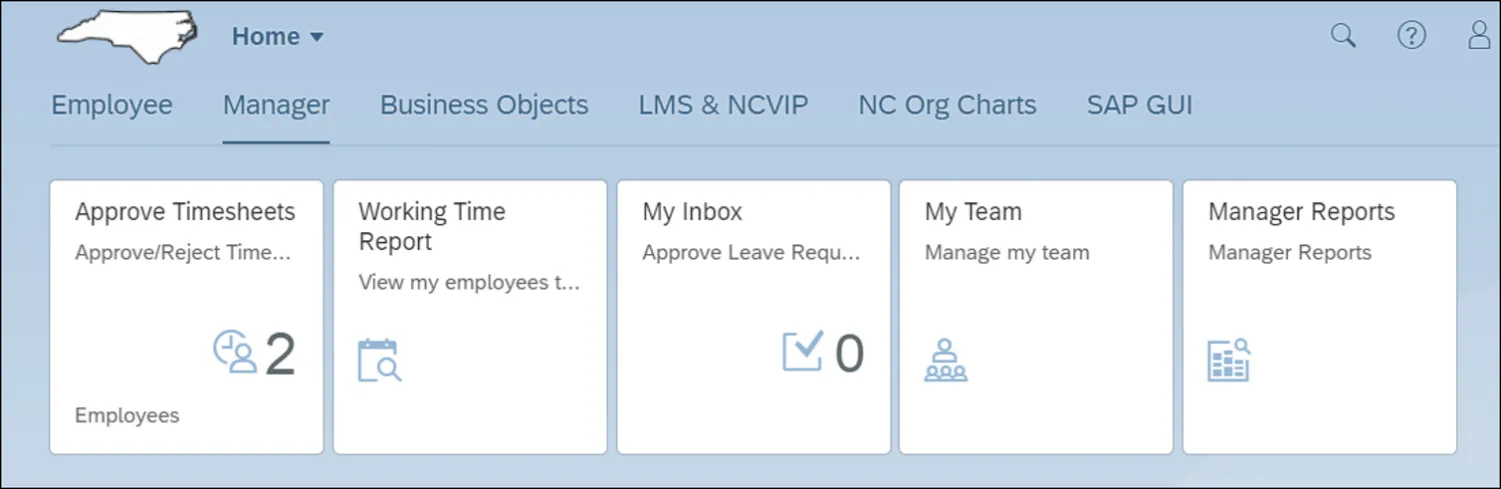Image resolution: width=1501 pixels, height=489 pixels.
Task: Expand the Home dropdown arrow
Action: 317,38
